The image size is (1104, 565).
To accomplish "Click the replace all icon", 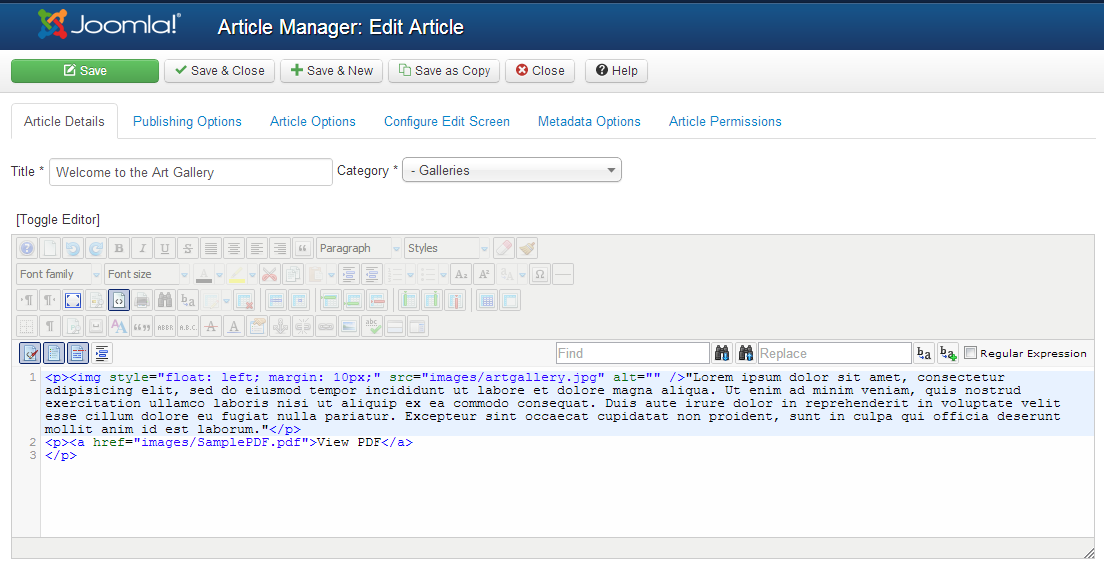I will point(948,353).
